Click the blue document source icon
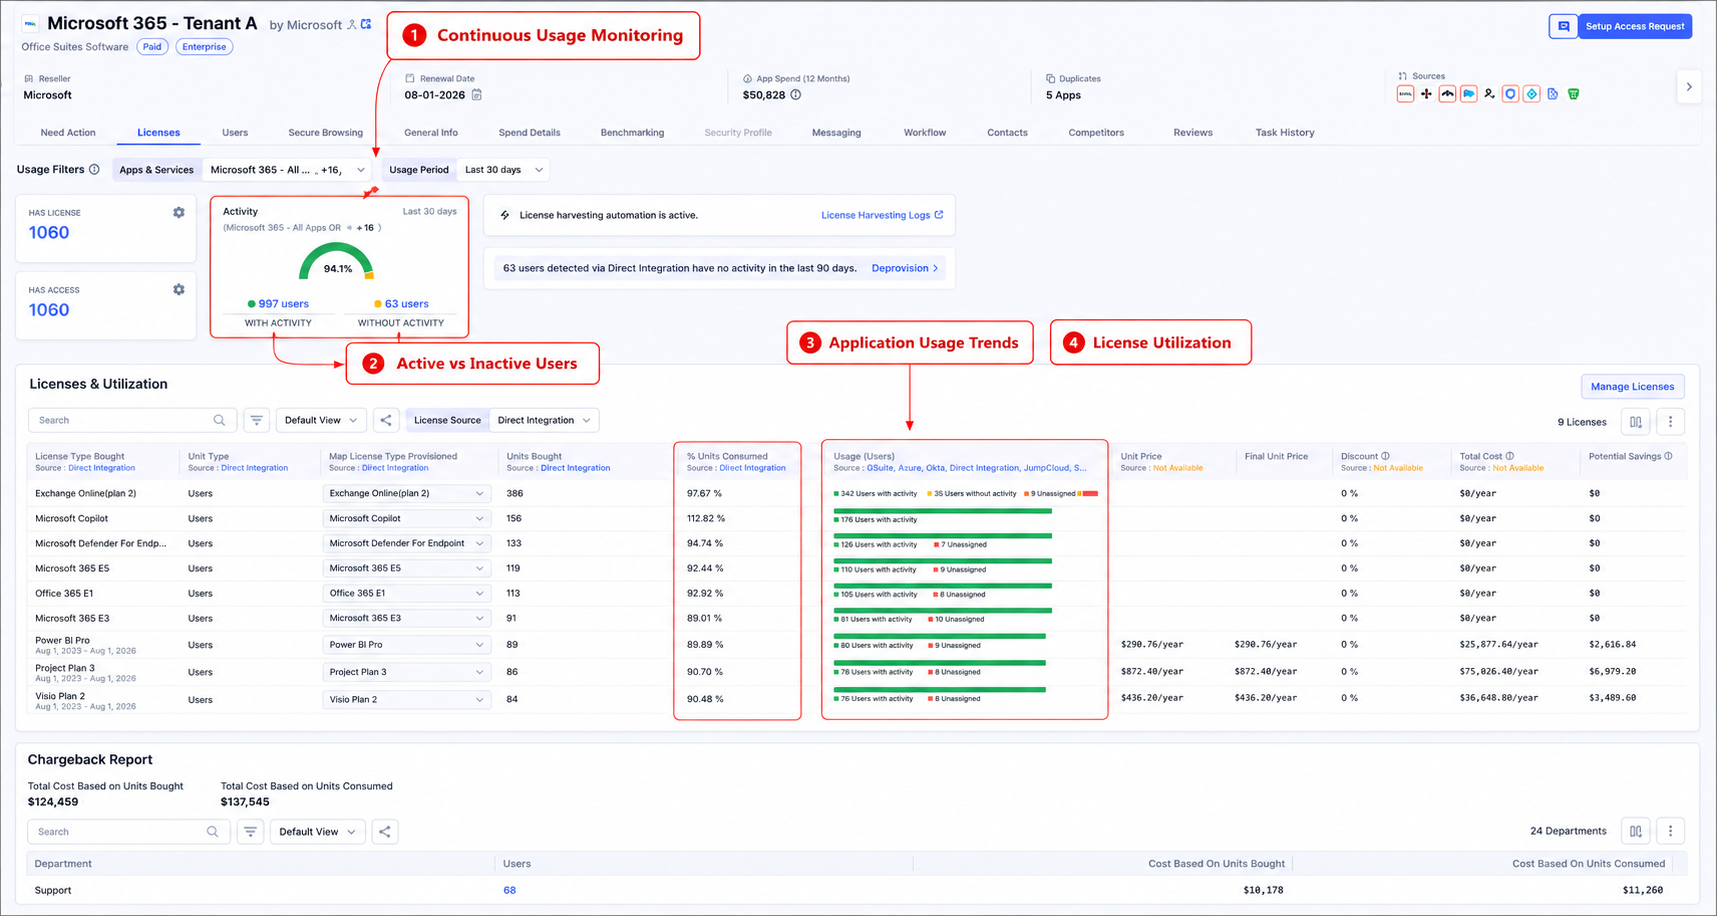Viewport: 1717px width, 916px height. (1552, 94)
